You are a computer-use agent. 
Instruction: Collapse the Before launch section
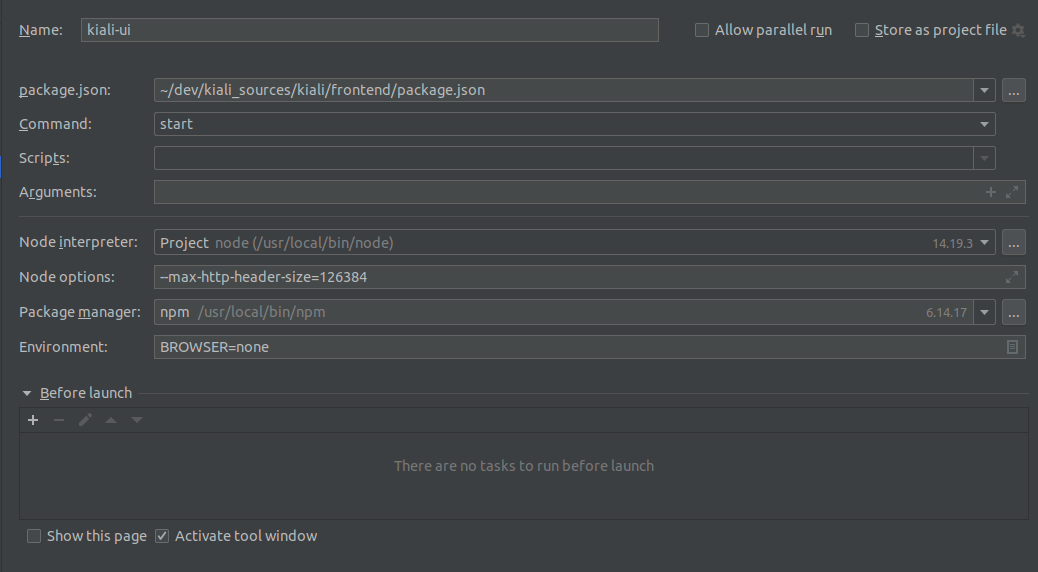coord(27,394)
